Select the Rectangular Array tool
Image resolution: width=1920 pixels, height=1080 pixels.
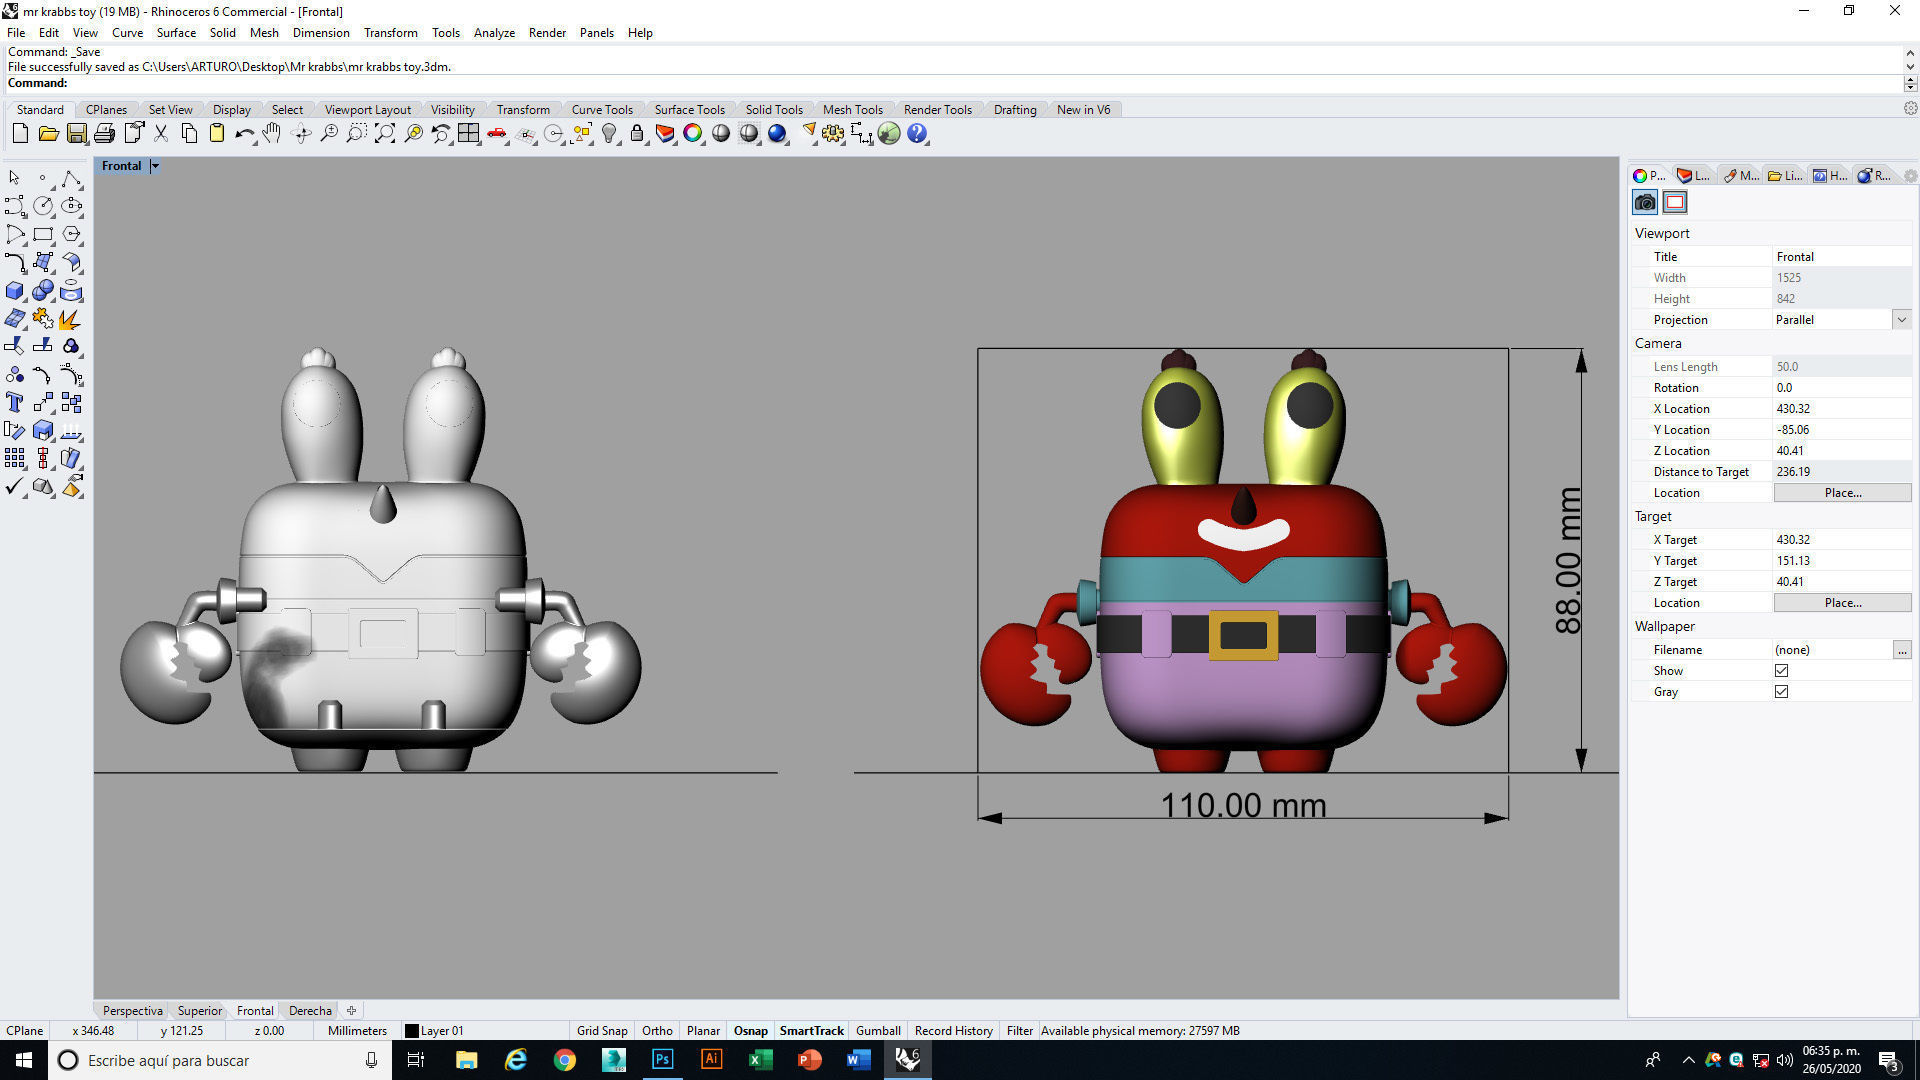pyautogui.click(x=14, y=458)
